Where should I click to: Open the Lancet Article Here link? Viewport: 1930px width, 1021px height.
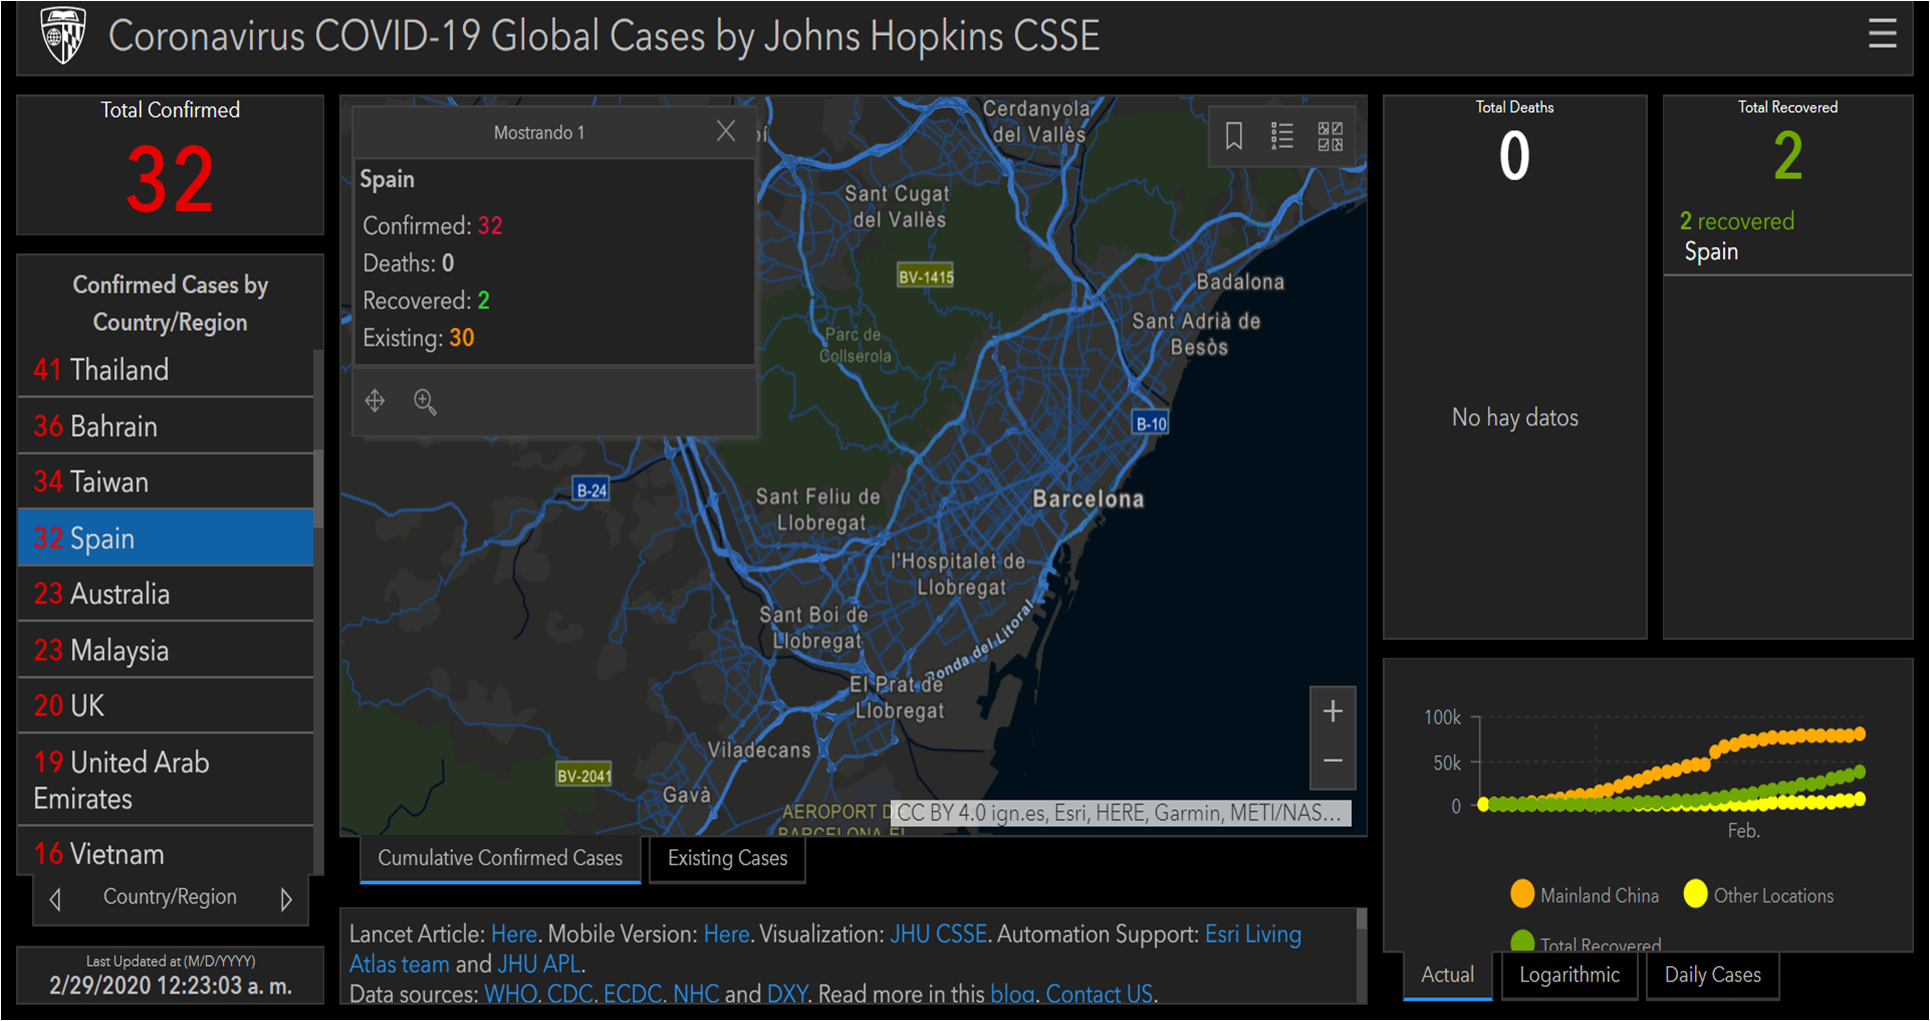(514, 934)
